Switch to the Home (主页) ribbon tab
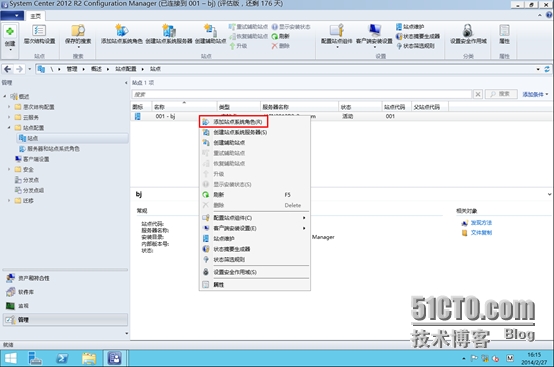This screenshot has width=554, height=367. 35,16
